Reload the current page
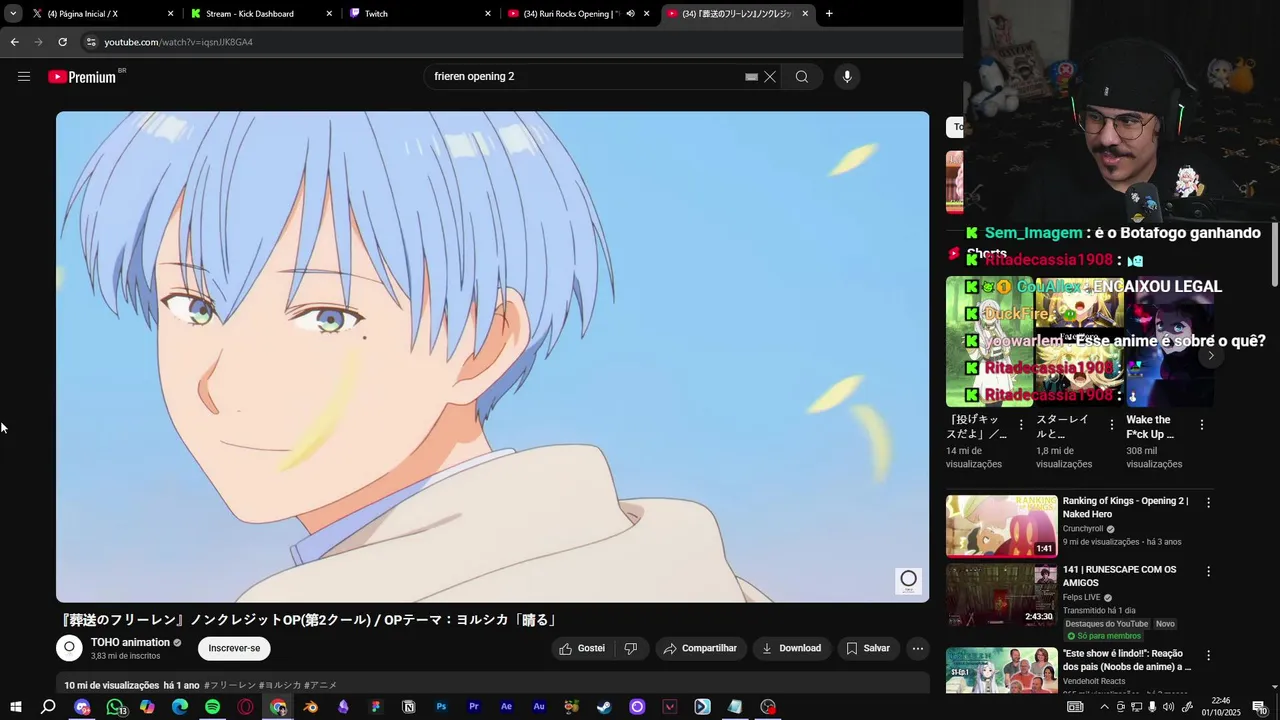 click(62, 42)
